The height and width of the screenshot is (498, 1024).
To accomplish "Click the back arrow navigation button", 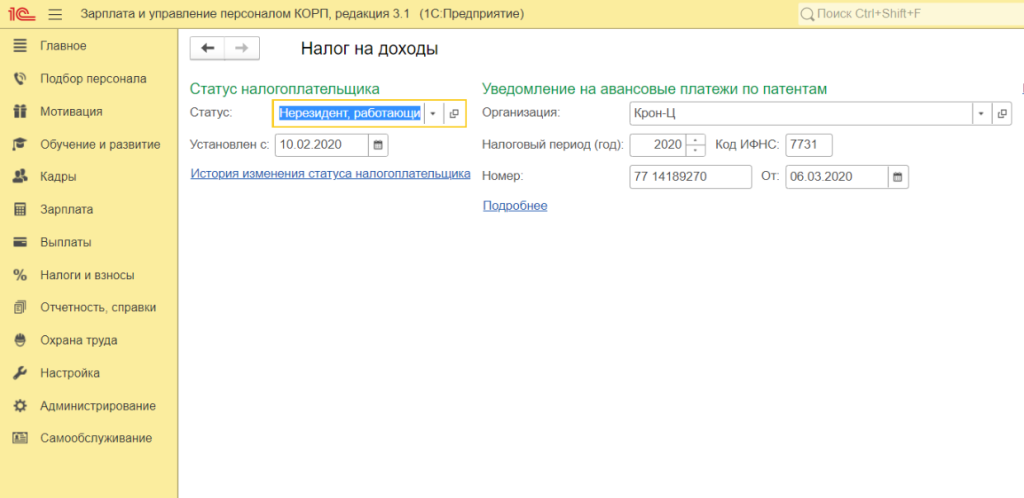I will point(208,48).
